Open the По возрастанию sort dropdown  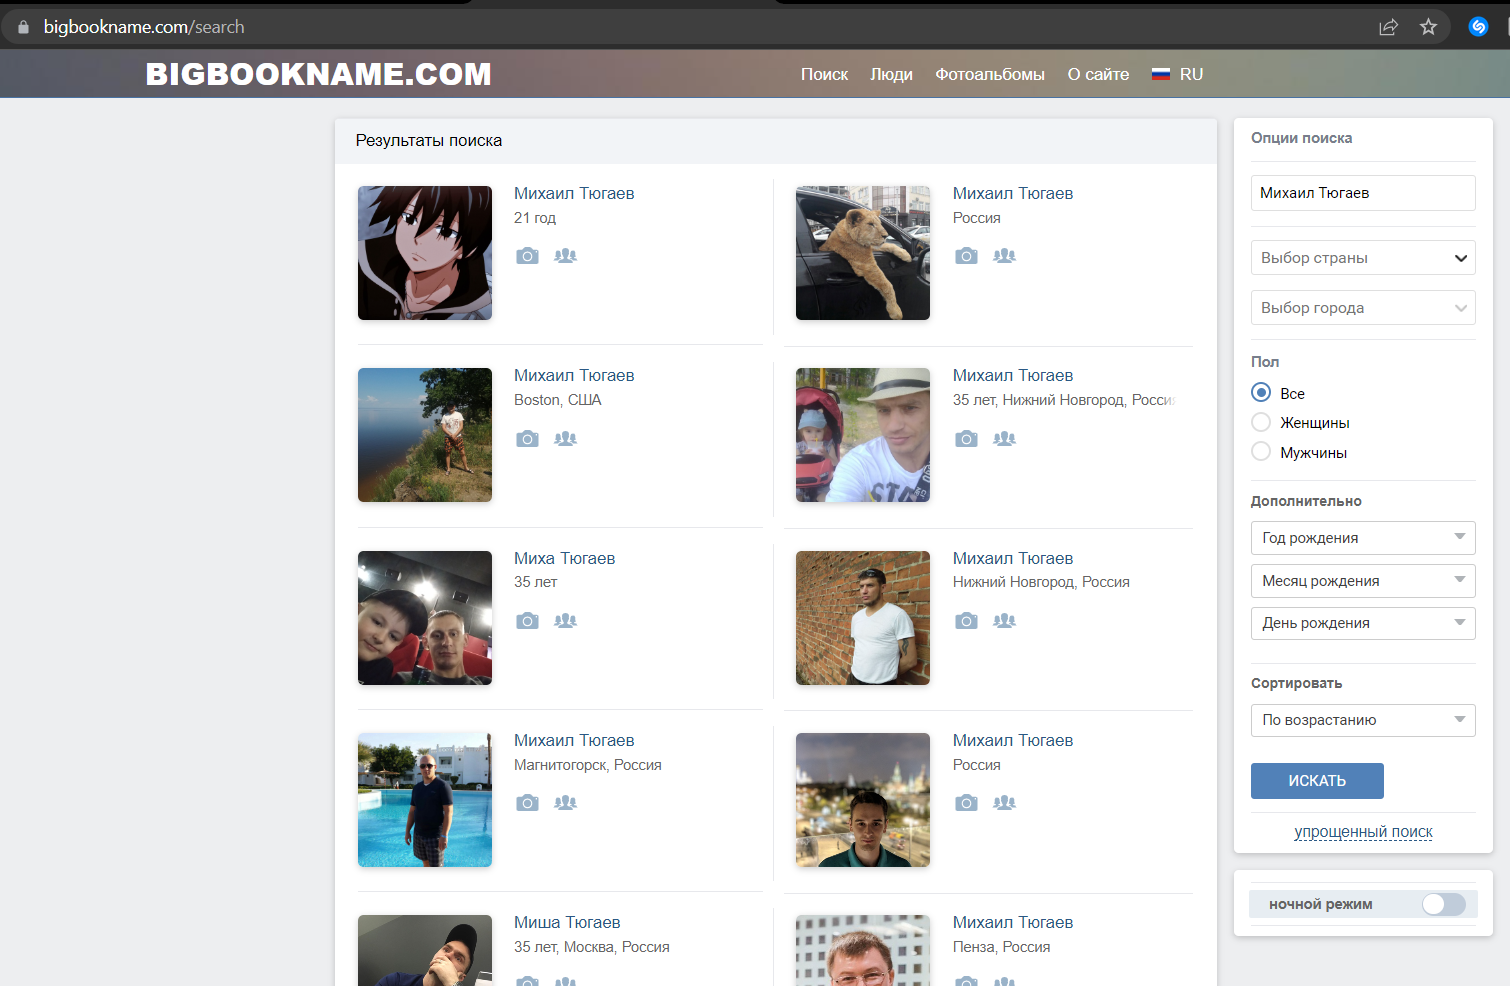1363,720
